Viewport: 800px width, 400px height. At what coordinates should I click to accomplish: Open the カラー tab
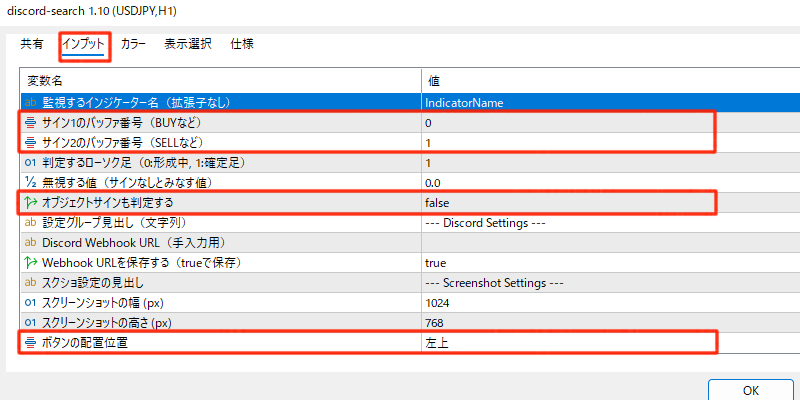[133, 44]
